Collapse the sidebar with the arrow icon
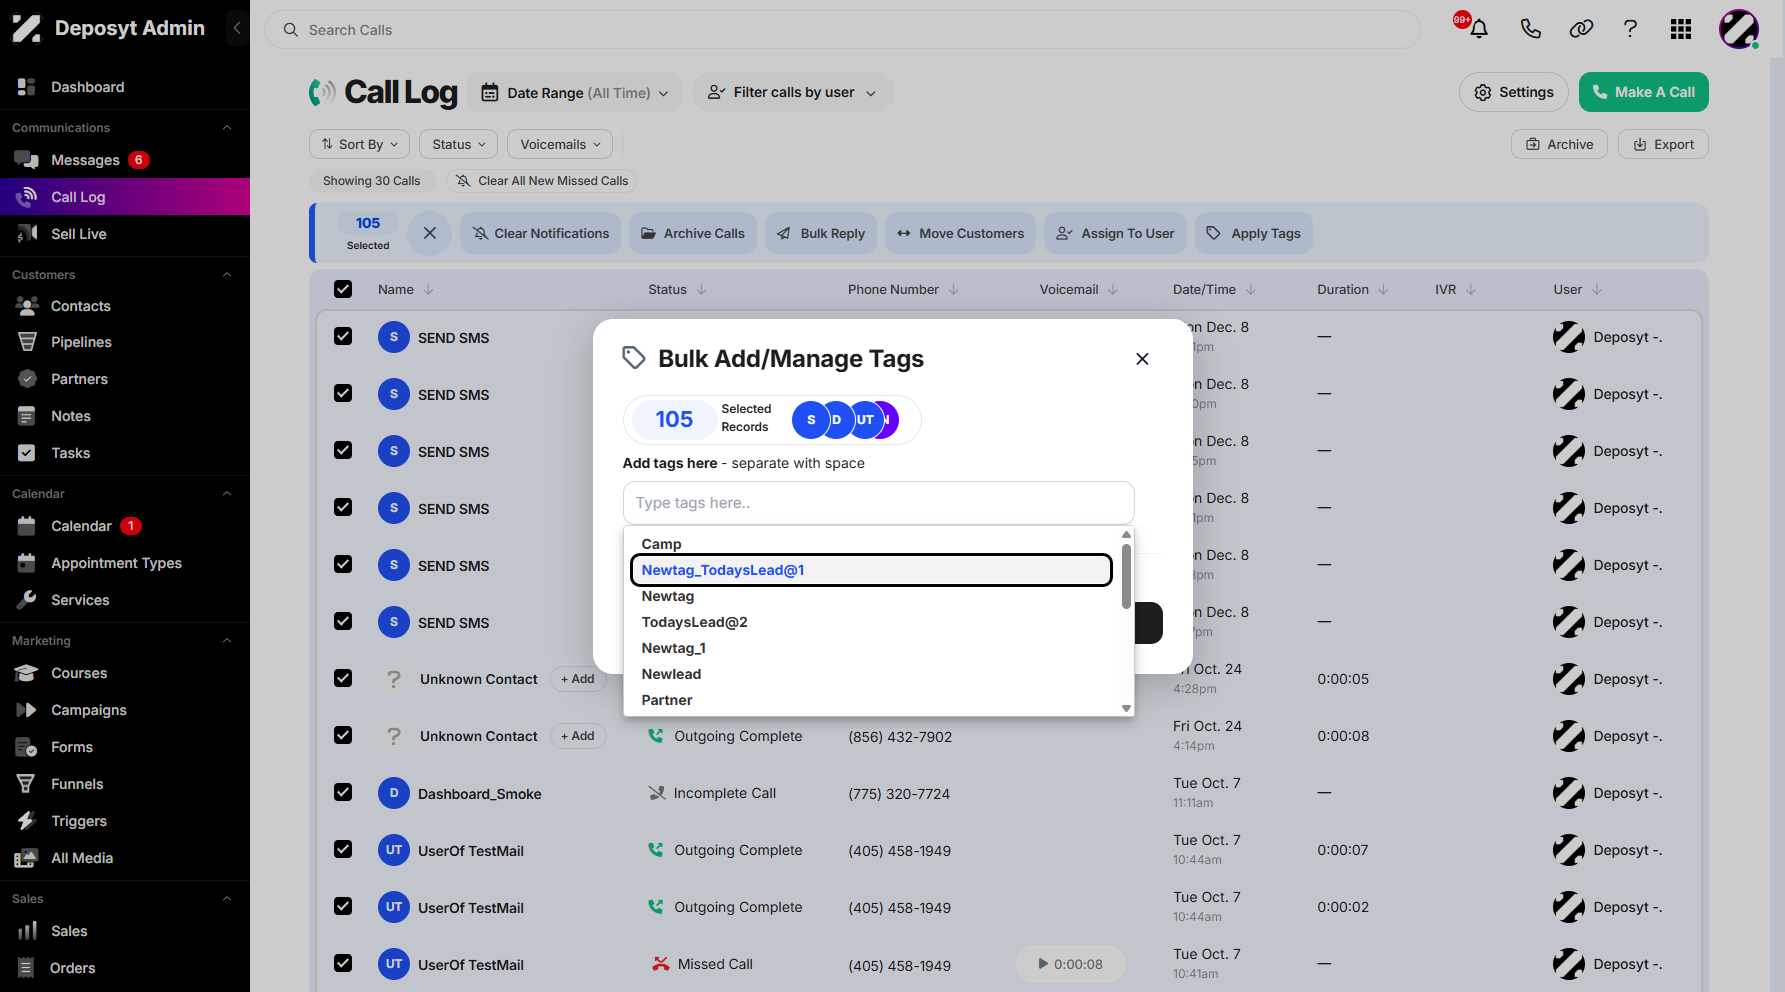Image resolution: width=1785 pixels, height=992 pixels. coord(237,28)
